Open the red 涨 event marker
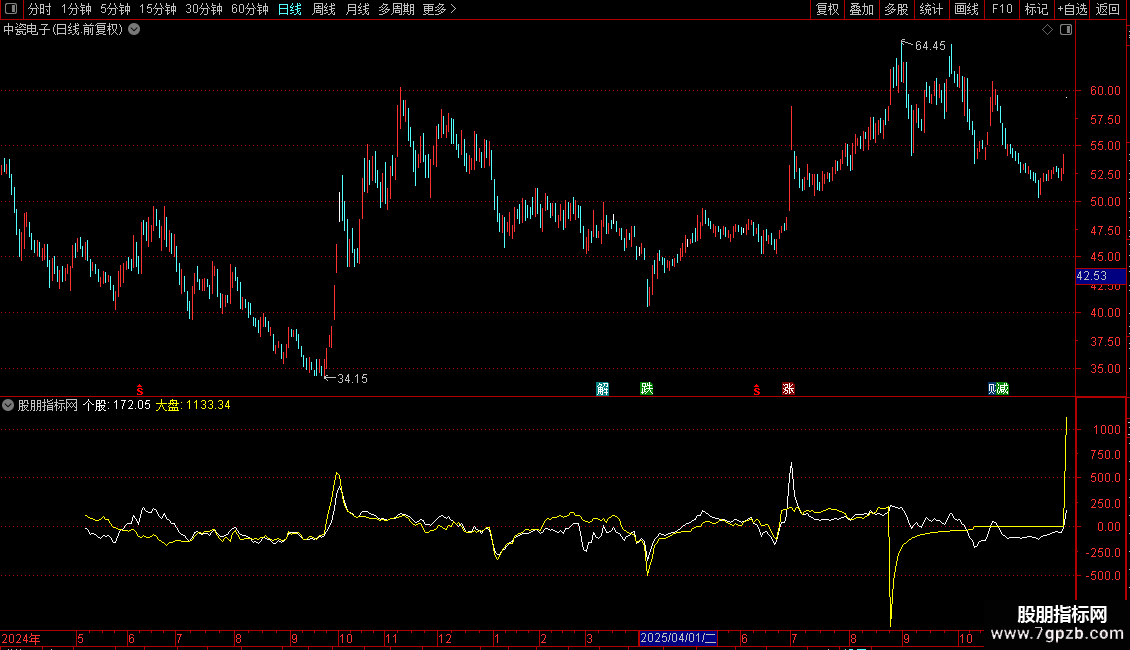This screenshot has width=1130, height=650. point(788,389)
